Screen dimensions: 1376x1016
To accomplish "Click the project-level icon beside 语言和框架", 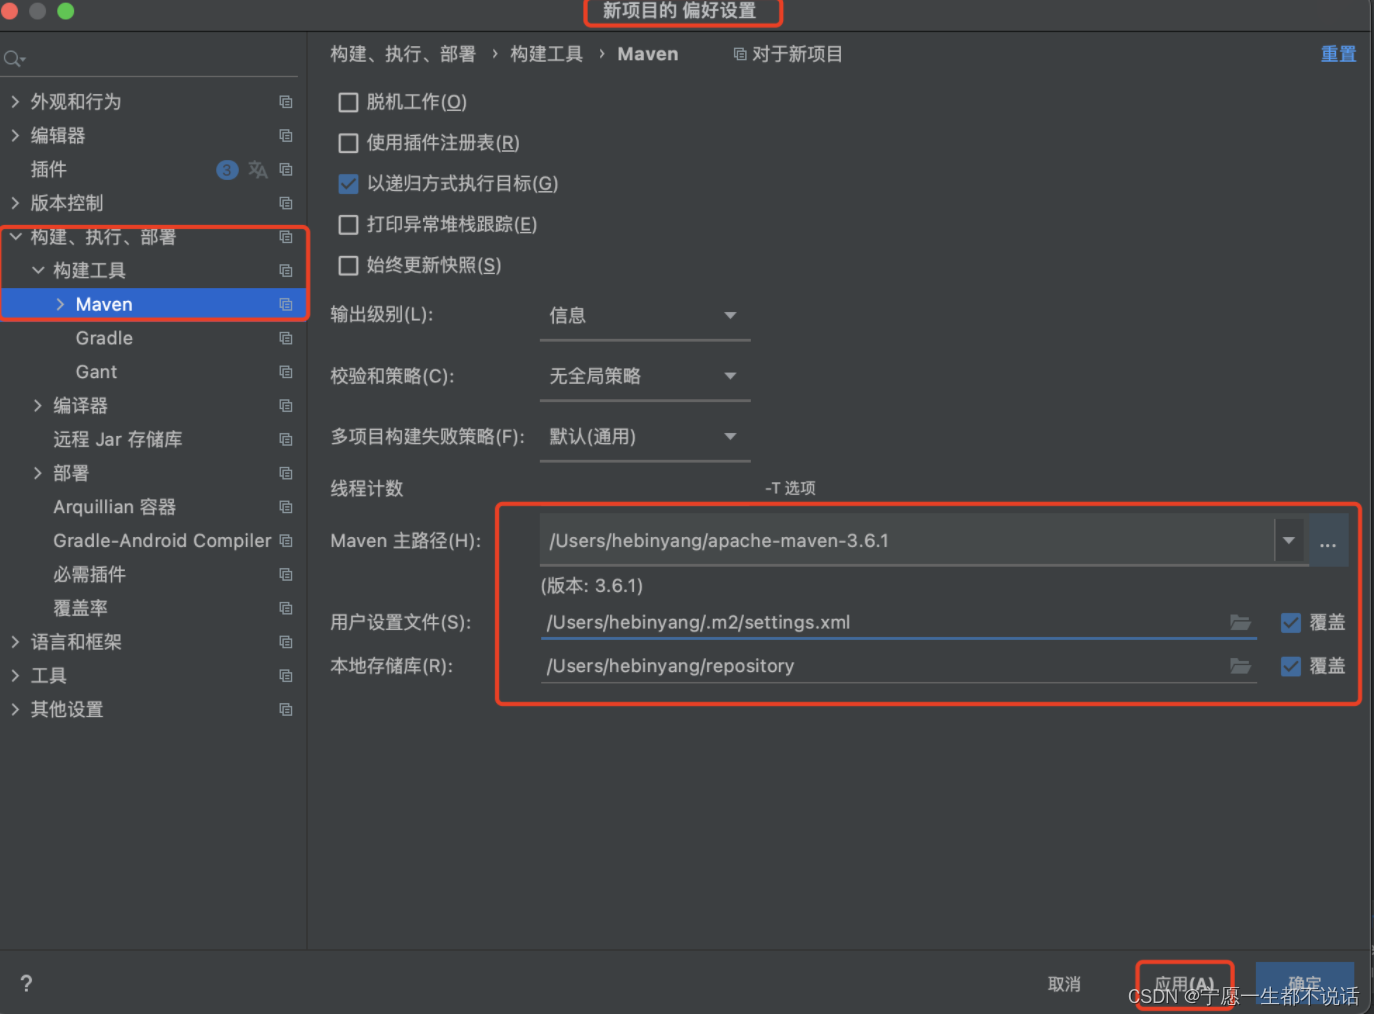I will [x=286, y=642].
